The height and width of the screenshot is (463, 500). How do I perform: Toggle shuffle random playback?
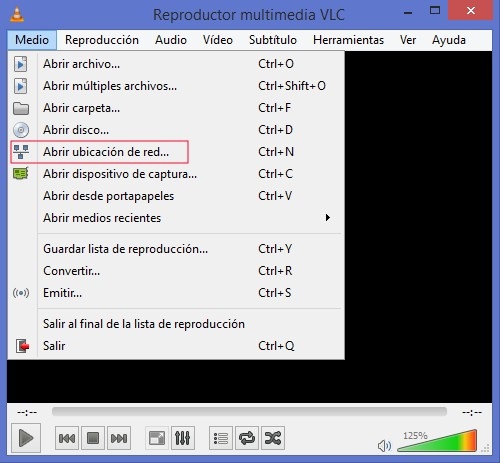273,438
